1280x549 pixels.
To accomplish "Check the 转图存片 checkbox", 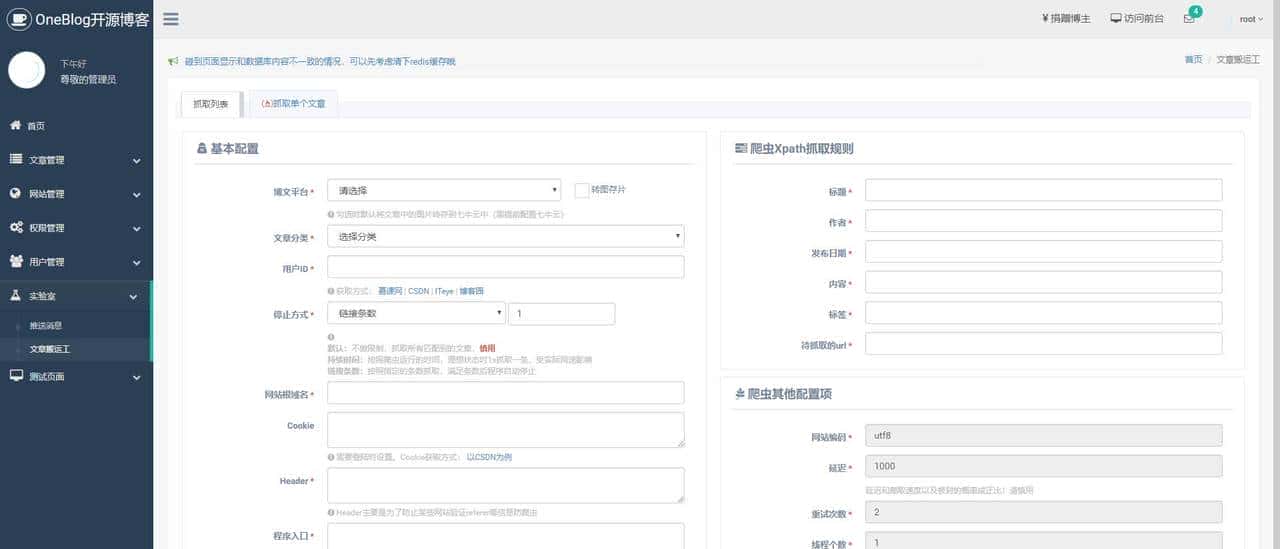I will click(582, 190).
